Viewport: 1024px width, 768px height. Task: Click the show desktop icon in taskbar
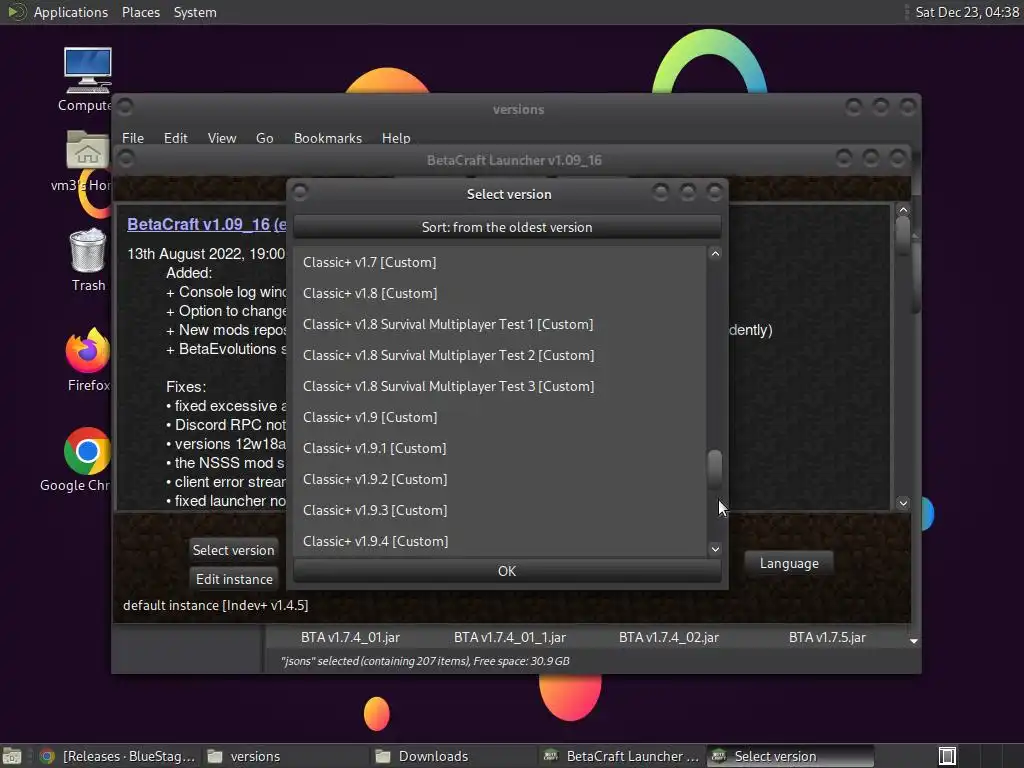coord(12,756)
